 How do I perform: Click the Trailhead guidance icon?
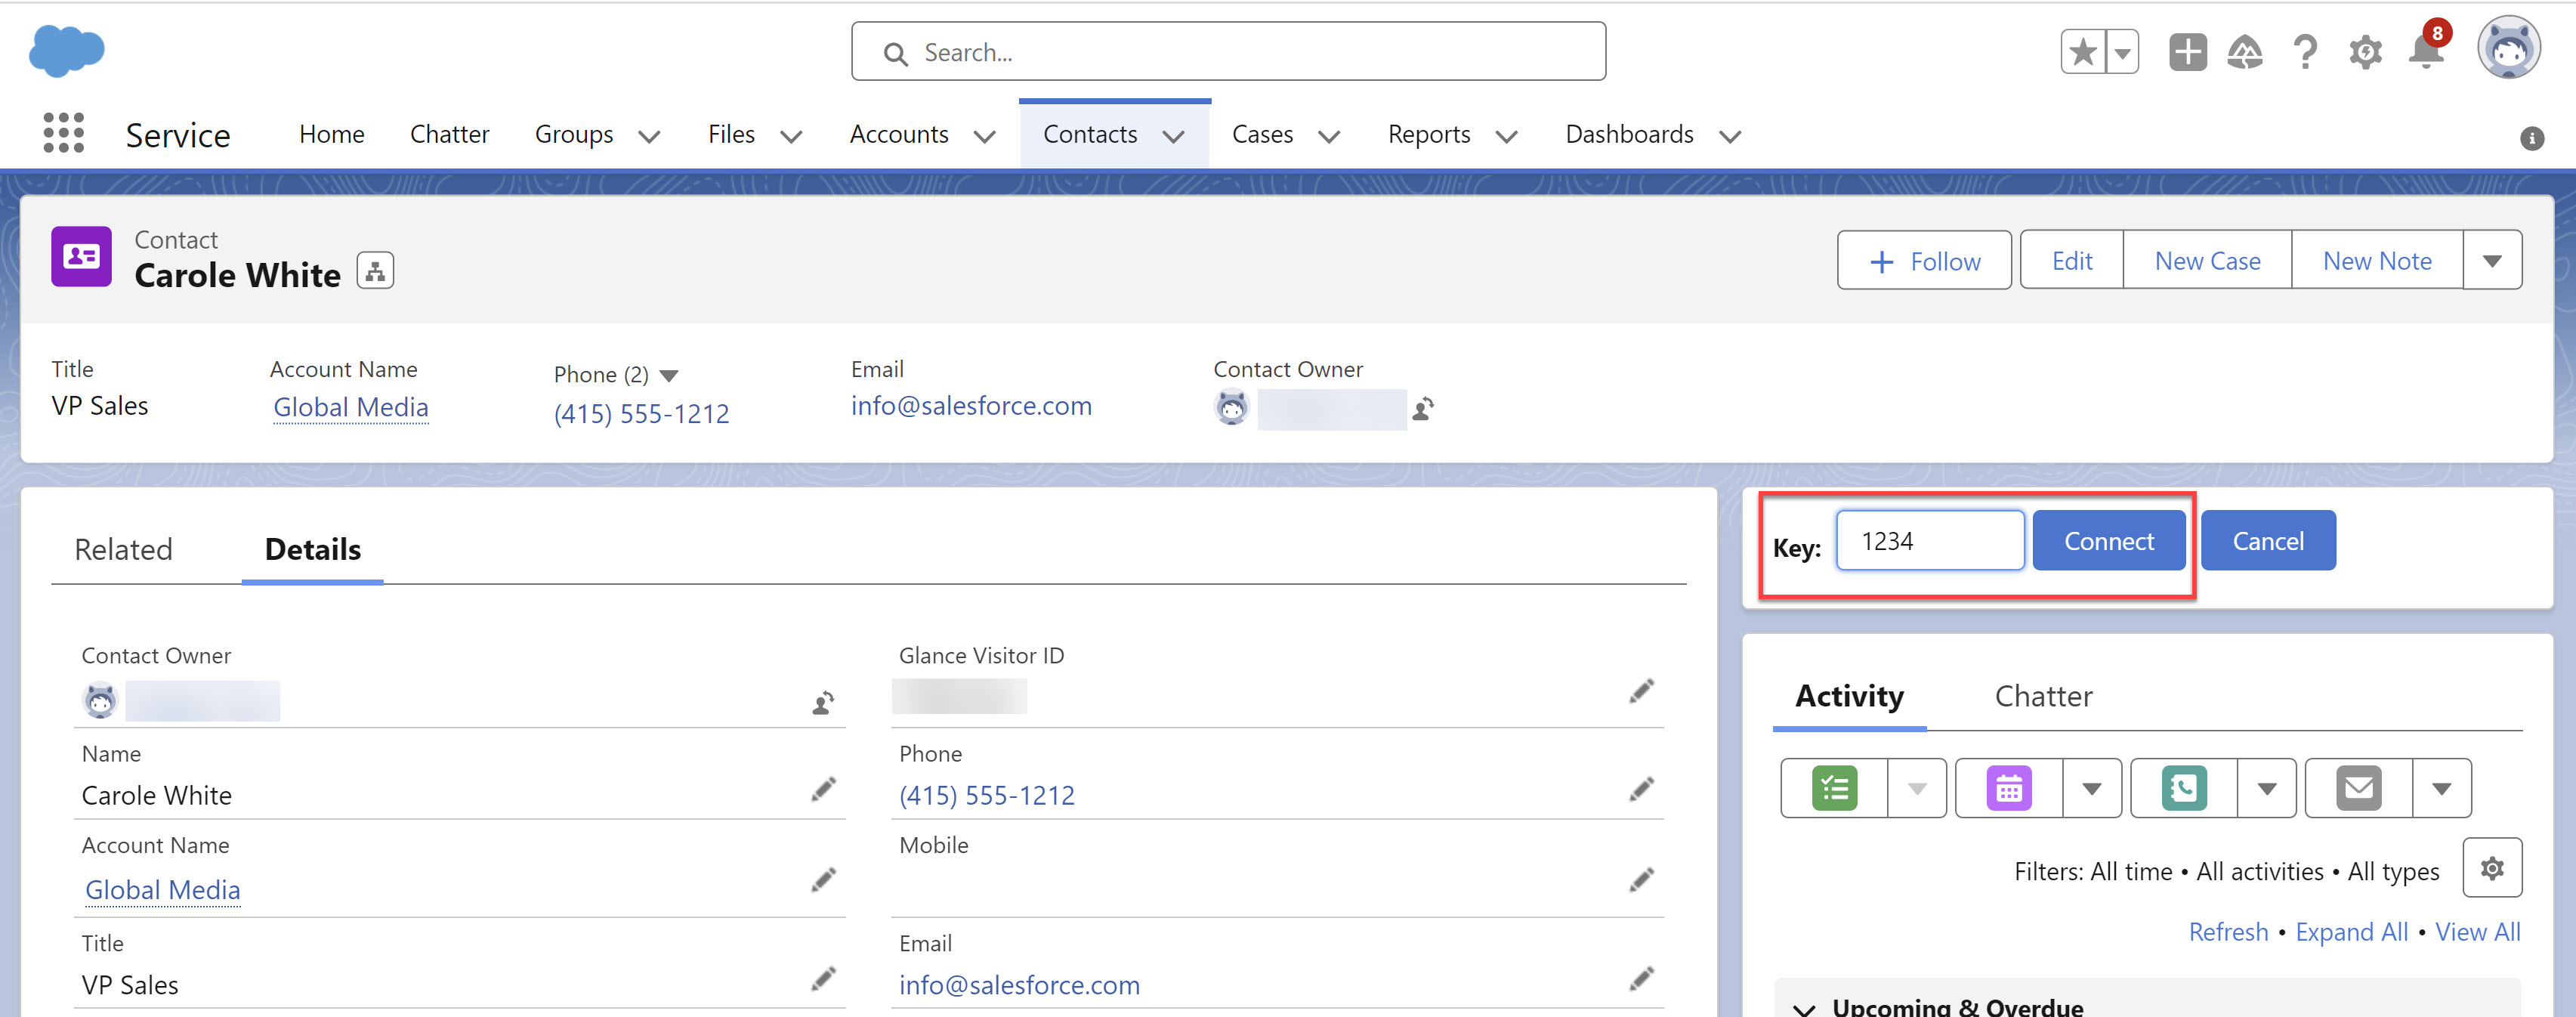(2245, 52)
